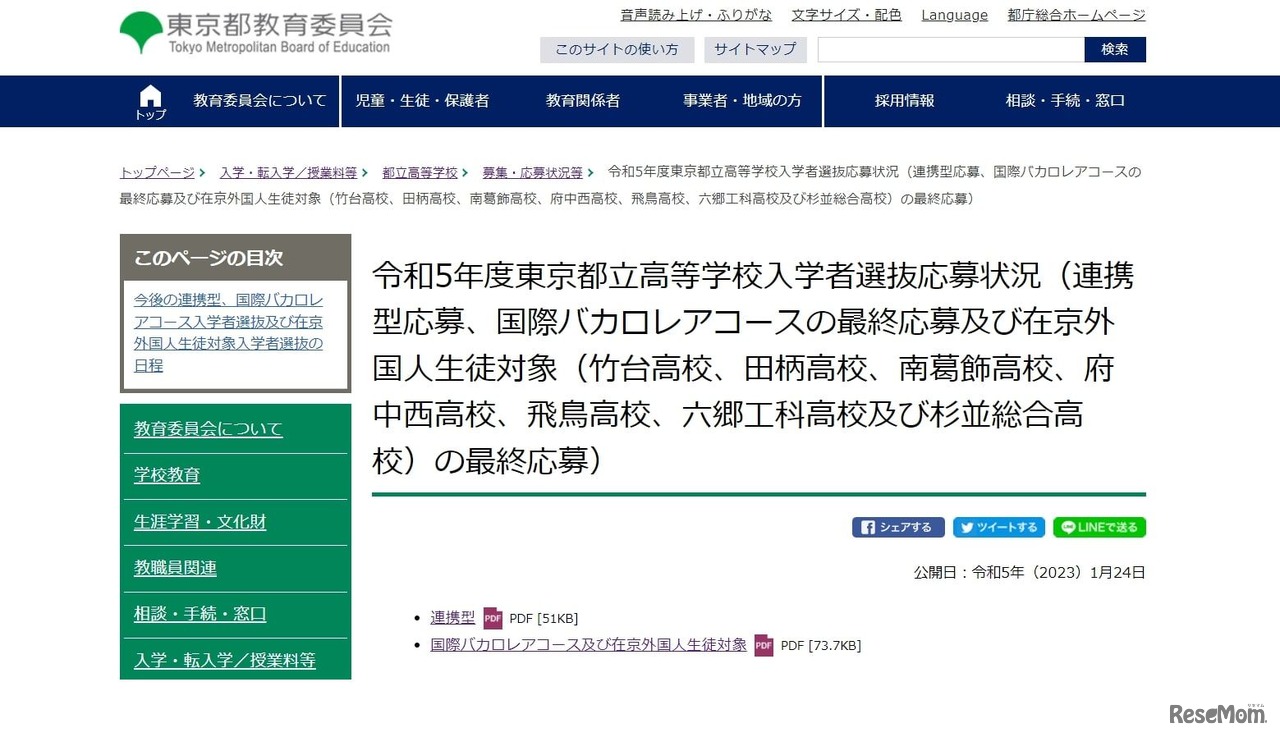The image size is (1280, 737).
Task: Focus the site search input field
Action: [951, 49]
